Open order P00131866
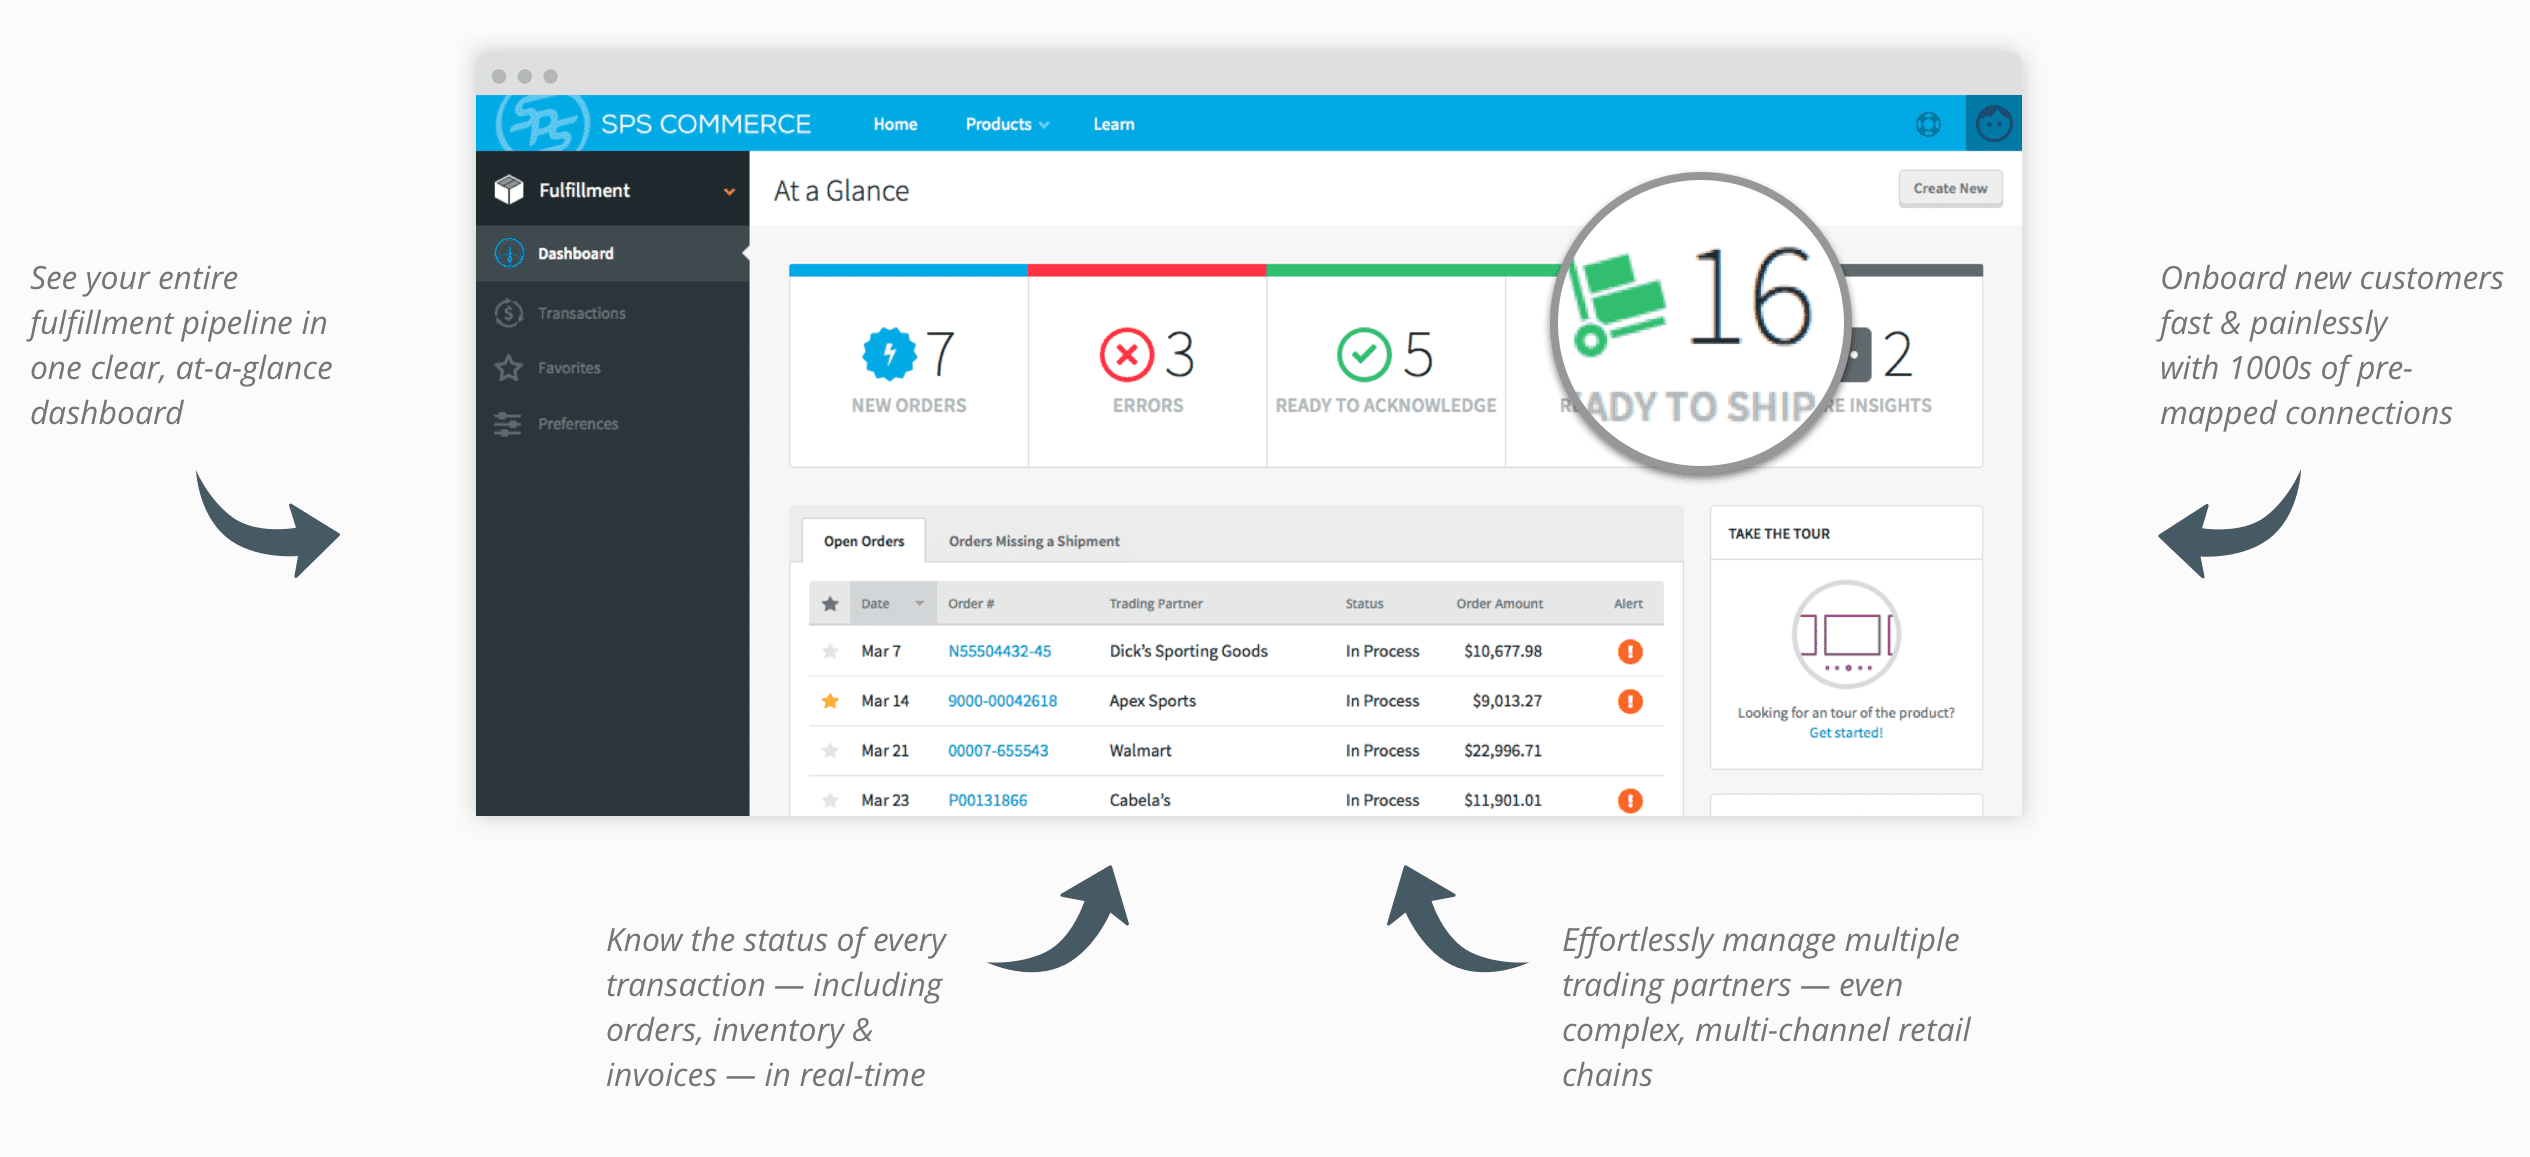 pyautogui.click(x=988, y=800)
